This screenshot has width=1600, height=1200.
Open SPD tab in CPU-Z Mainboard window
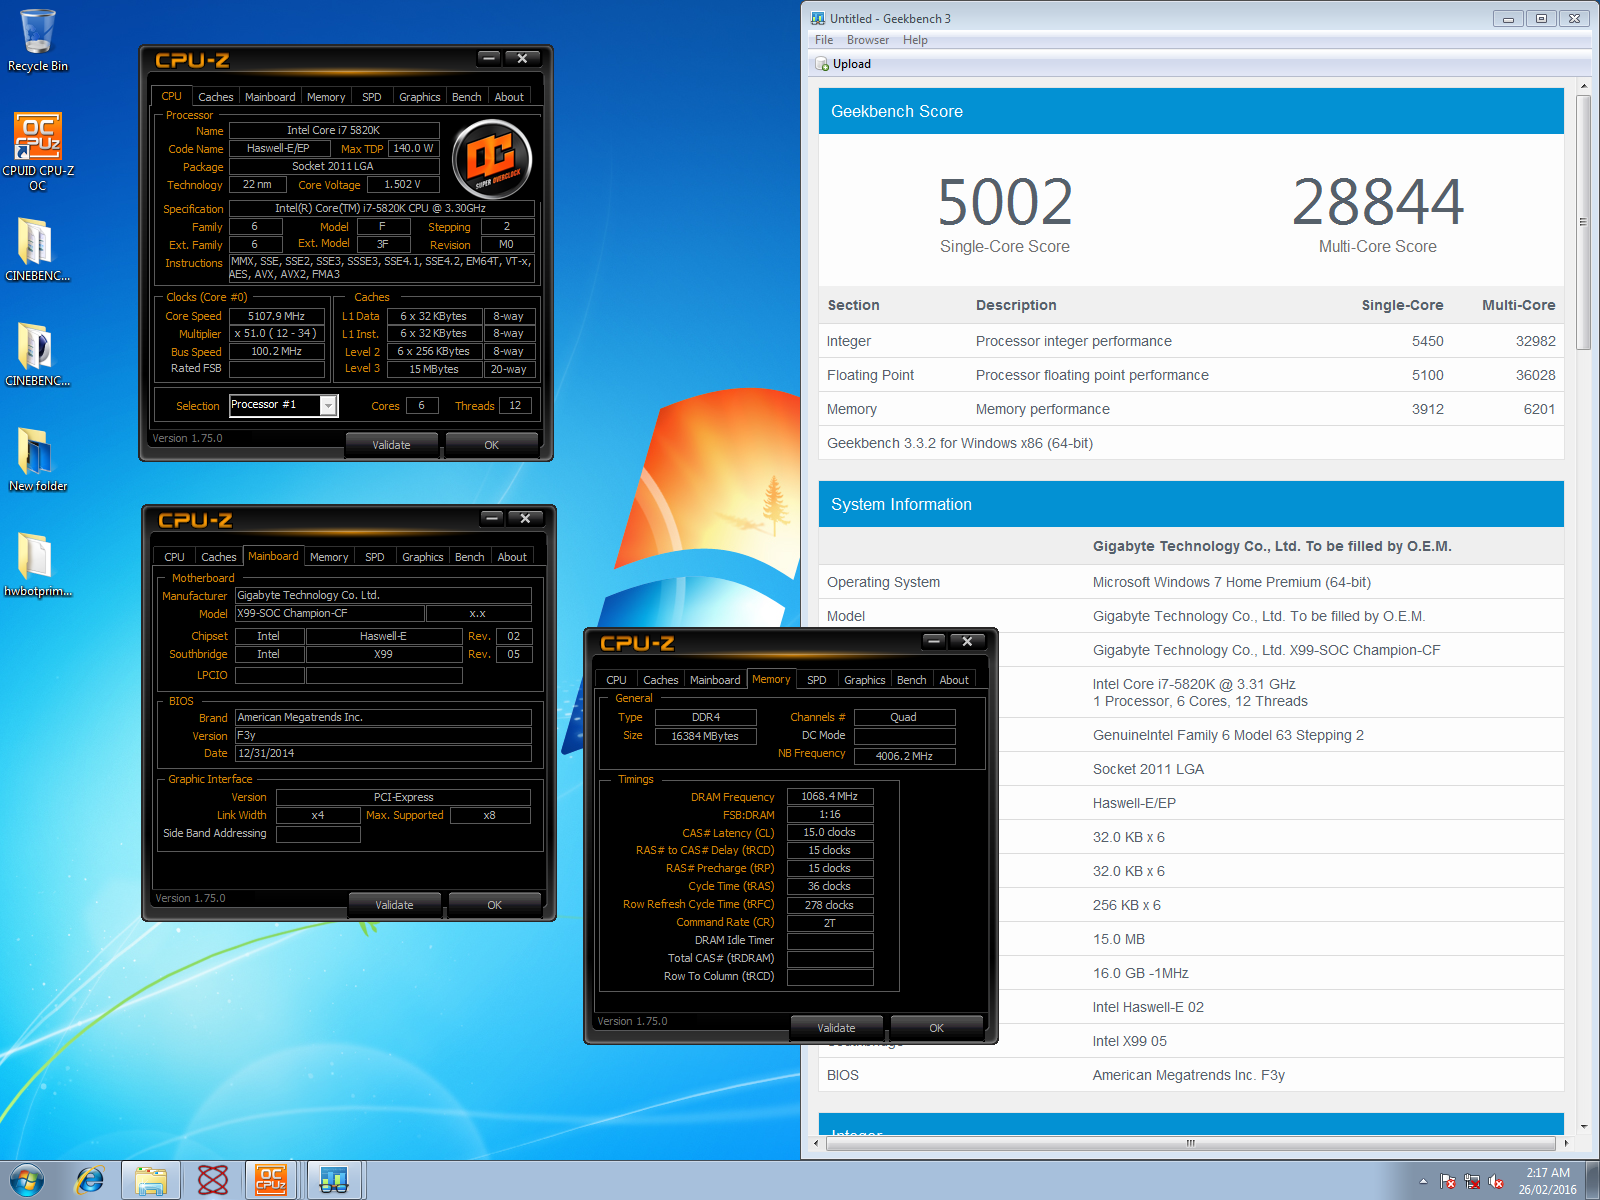click(x=375, y=557)
